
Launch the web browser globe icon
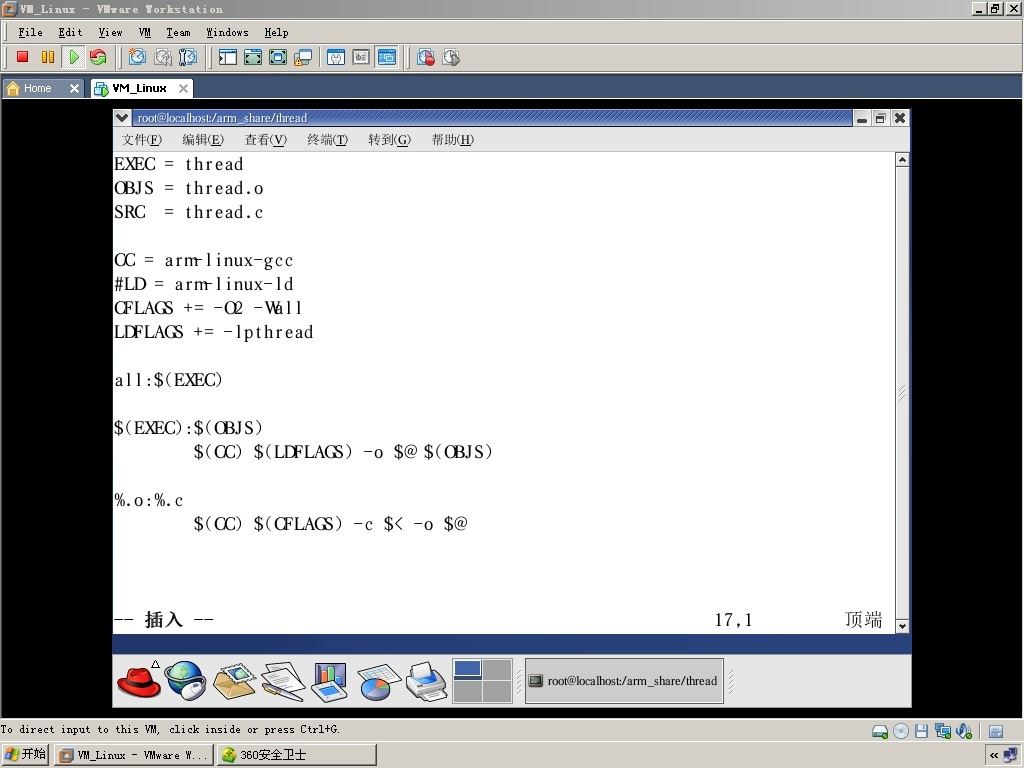[185, 680]
